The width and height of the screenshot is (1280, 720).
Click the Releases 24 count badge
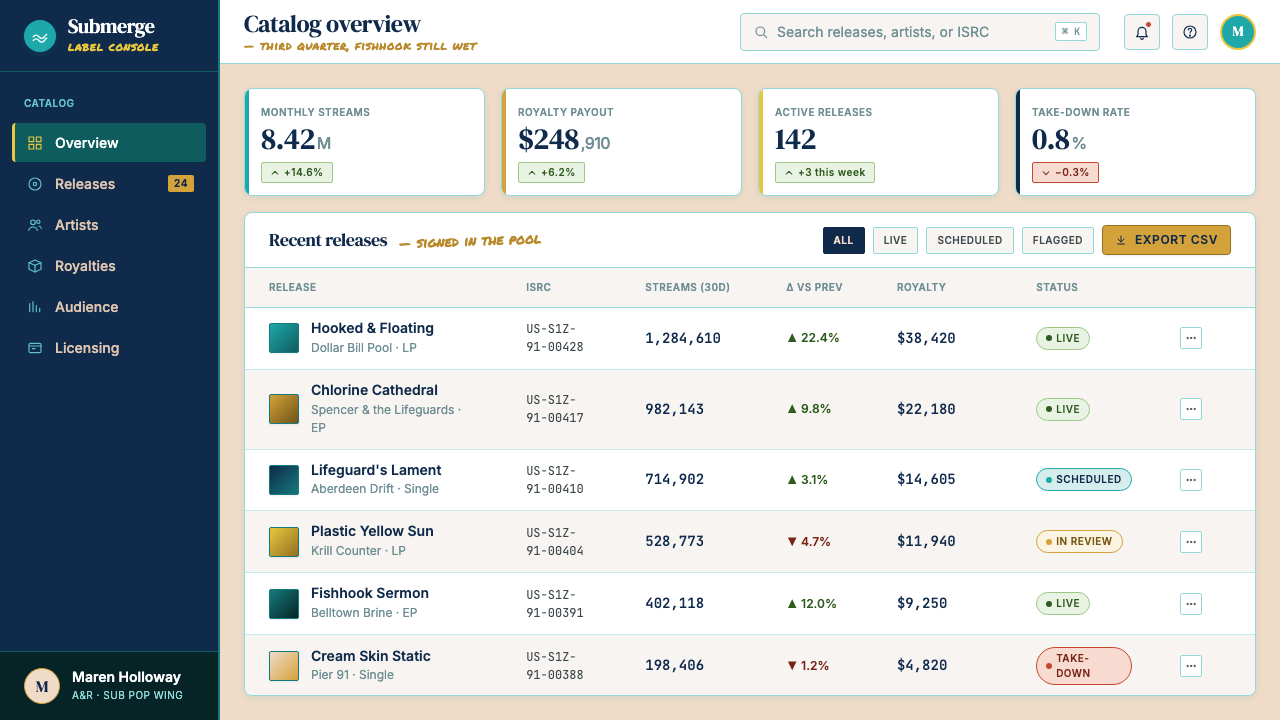pos(181,183)
